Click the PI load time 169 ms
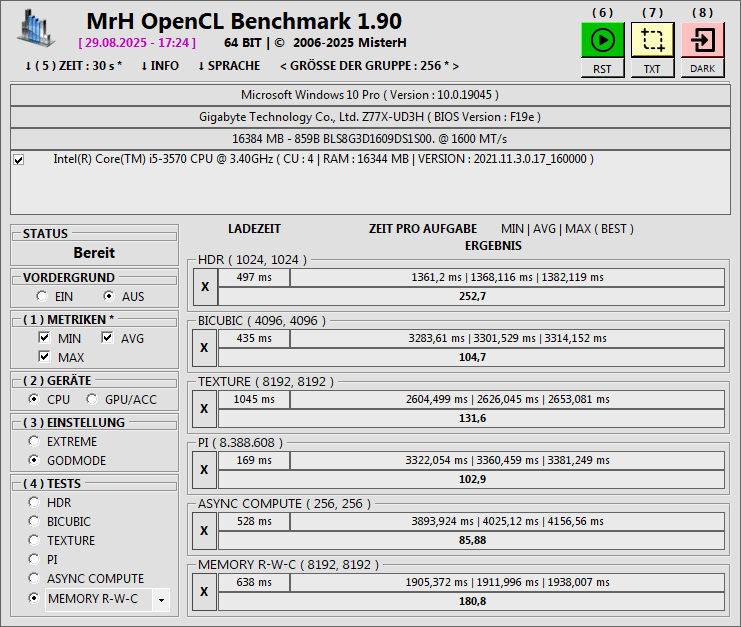The image size is (741, 627). click(x=254, y=460)
